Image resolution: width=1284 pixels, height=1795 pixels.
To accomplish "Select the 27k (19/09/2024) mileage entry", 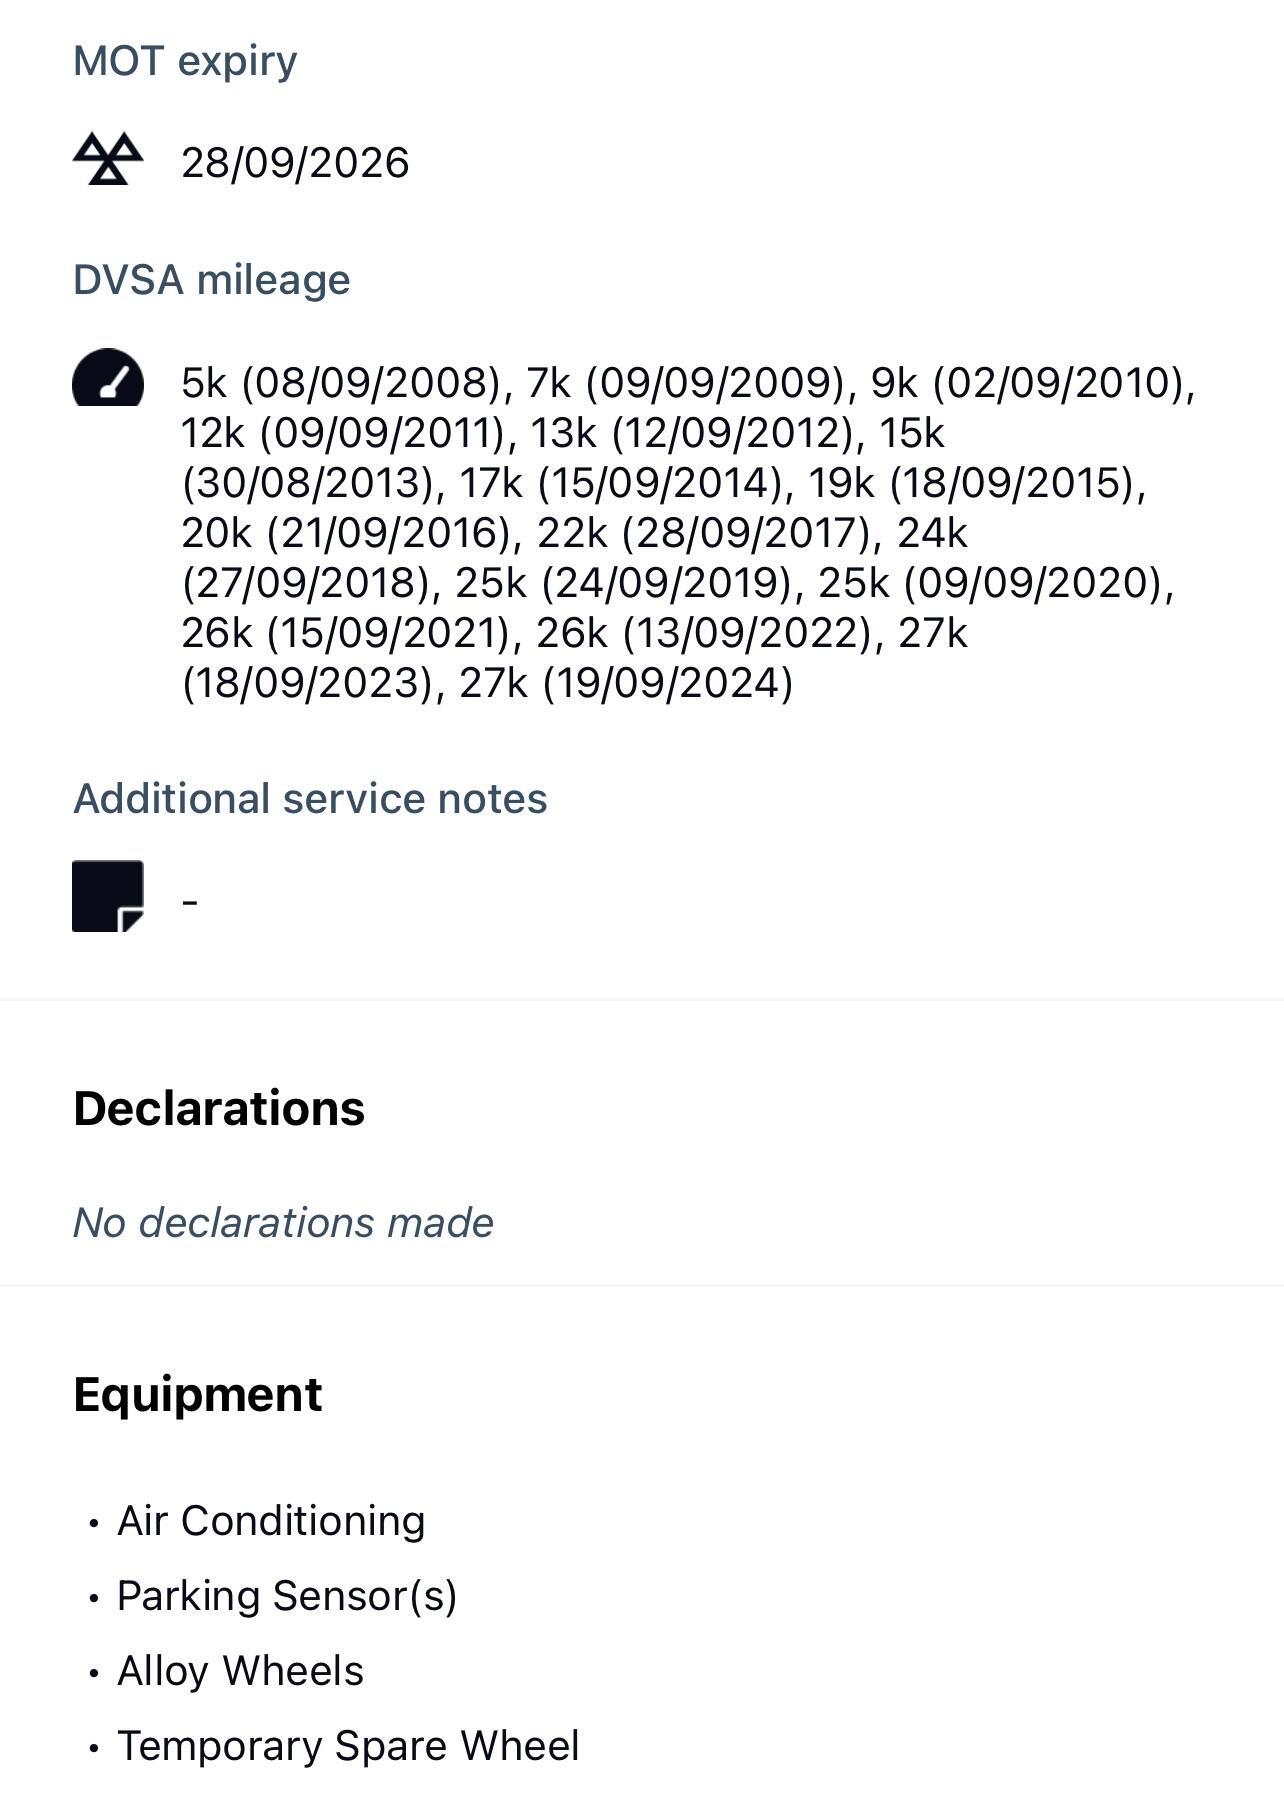I will pos(626,683).
